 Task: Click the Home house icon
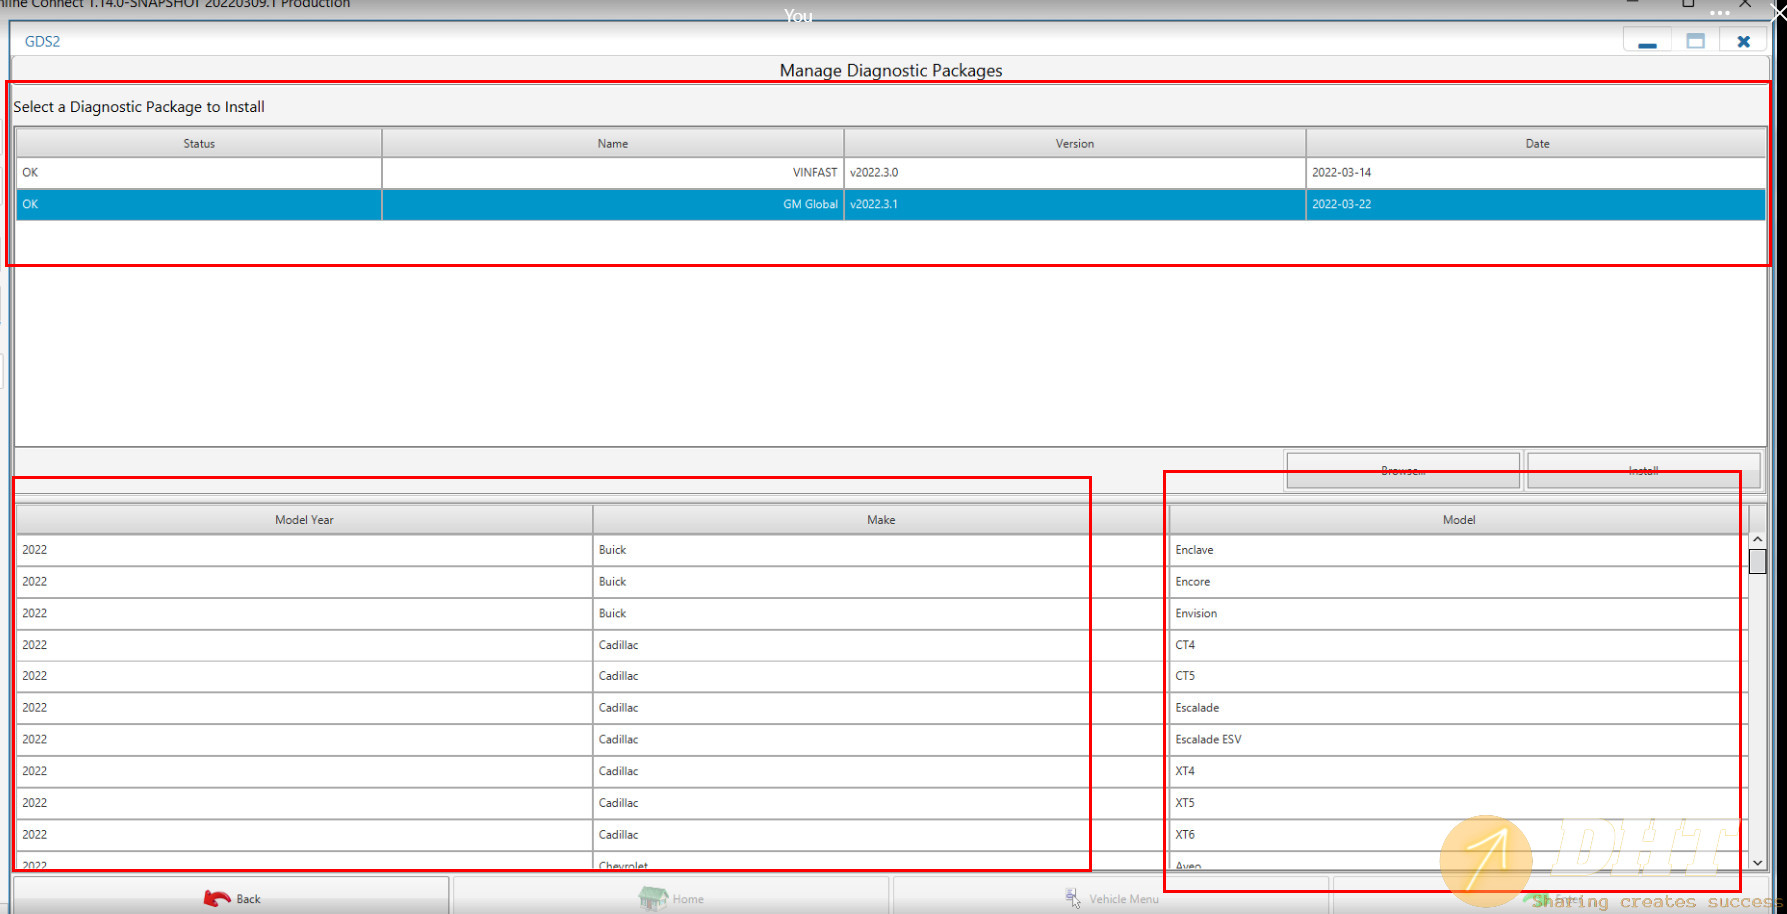[x=652, y=898]
